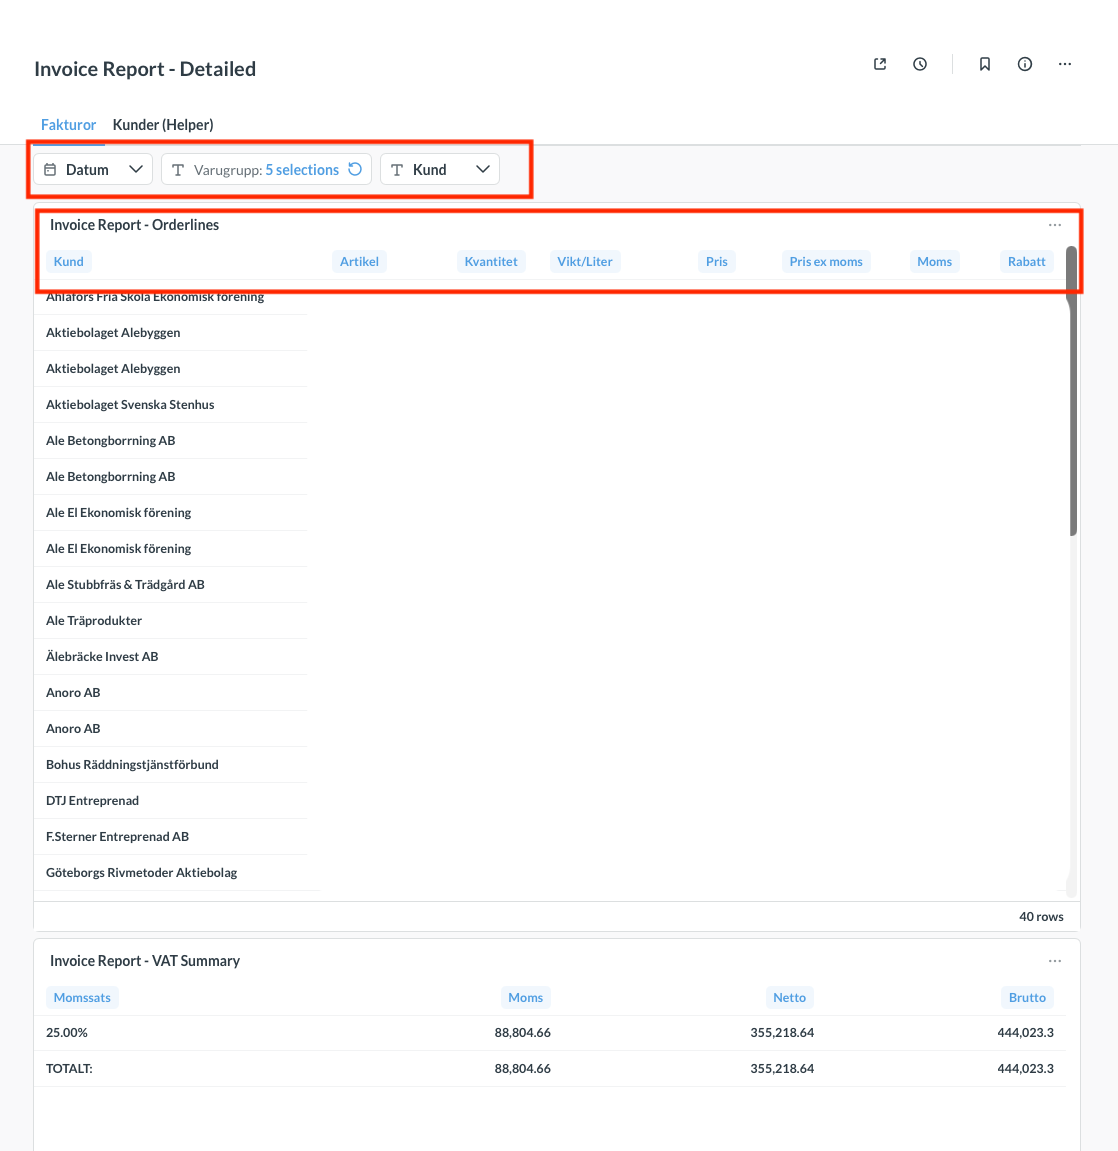Click the Momssats column header
The height and width of the screenshot is (1151, 1118).
(x=82, y=998)
